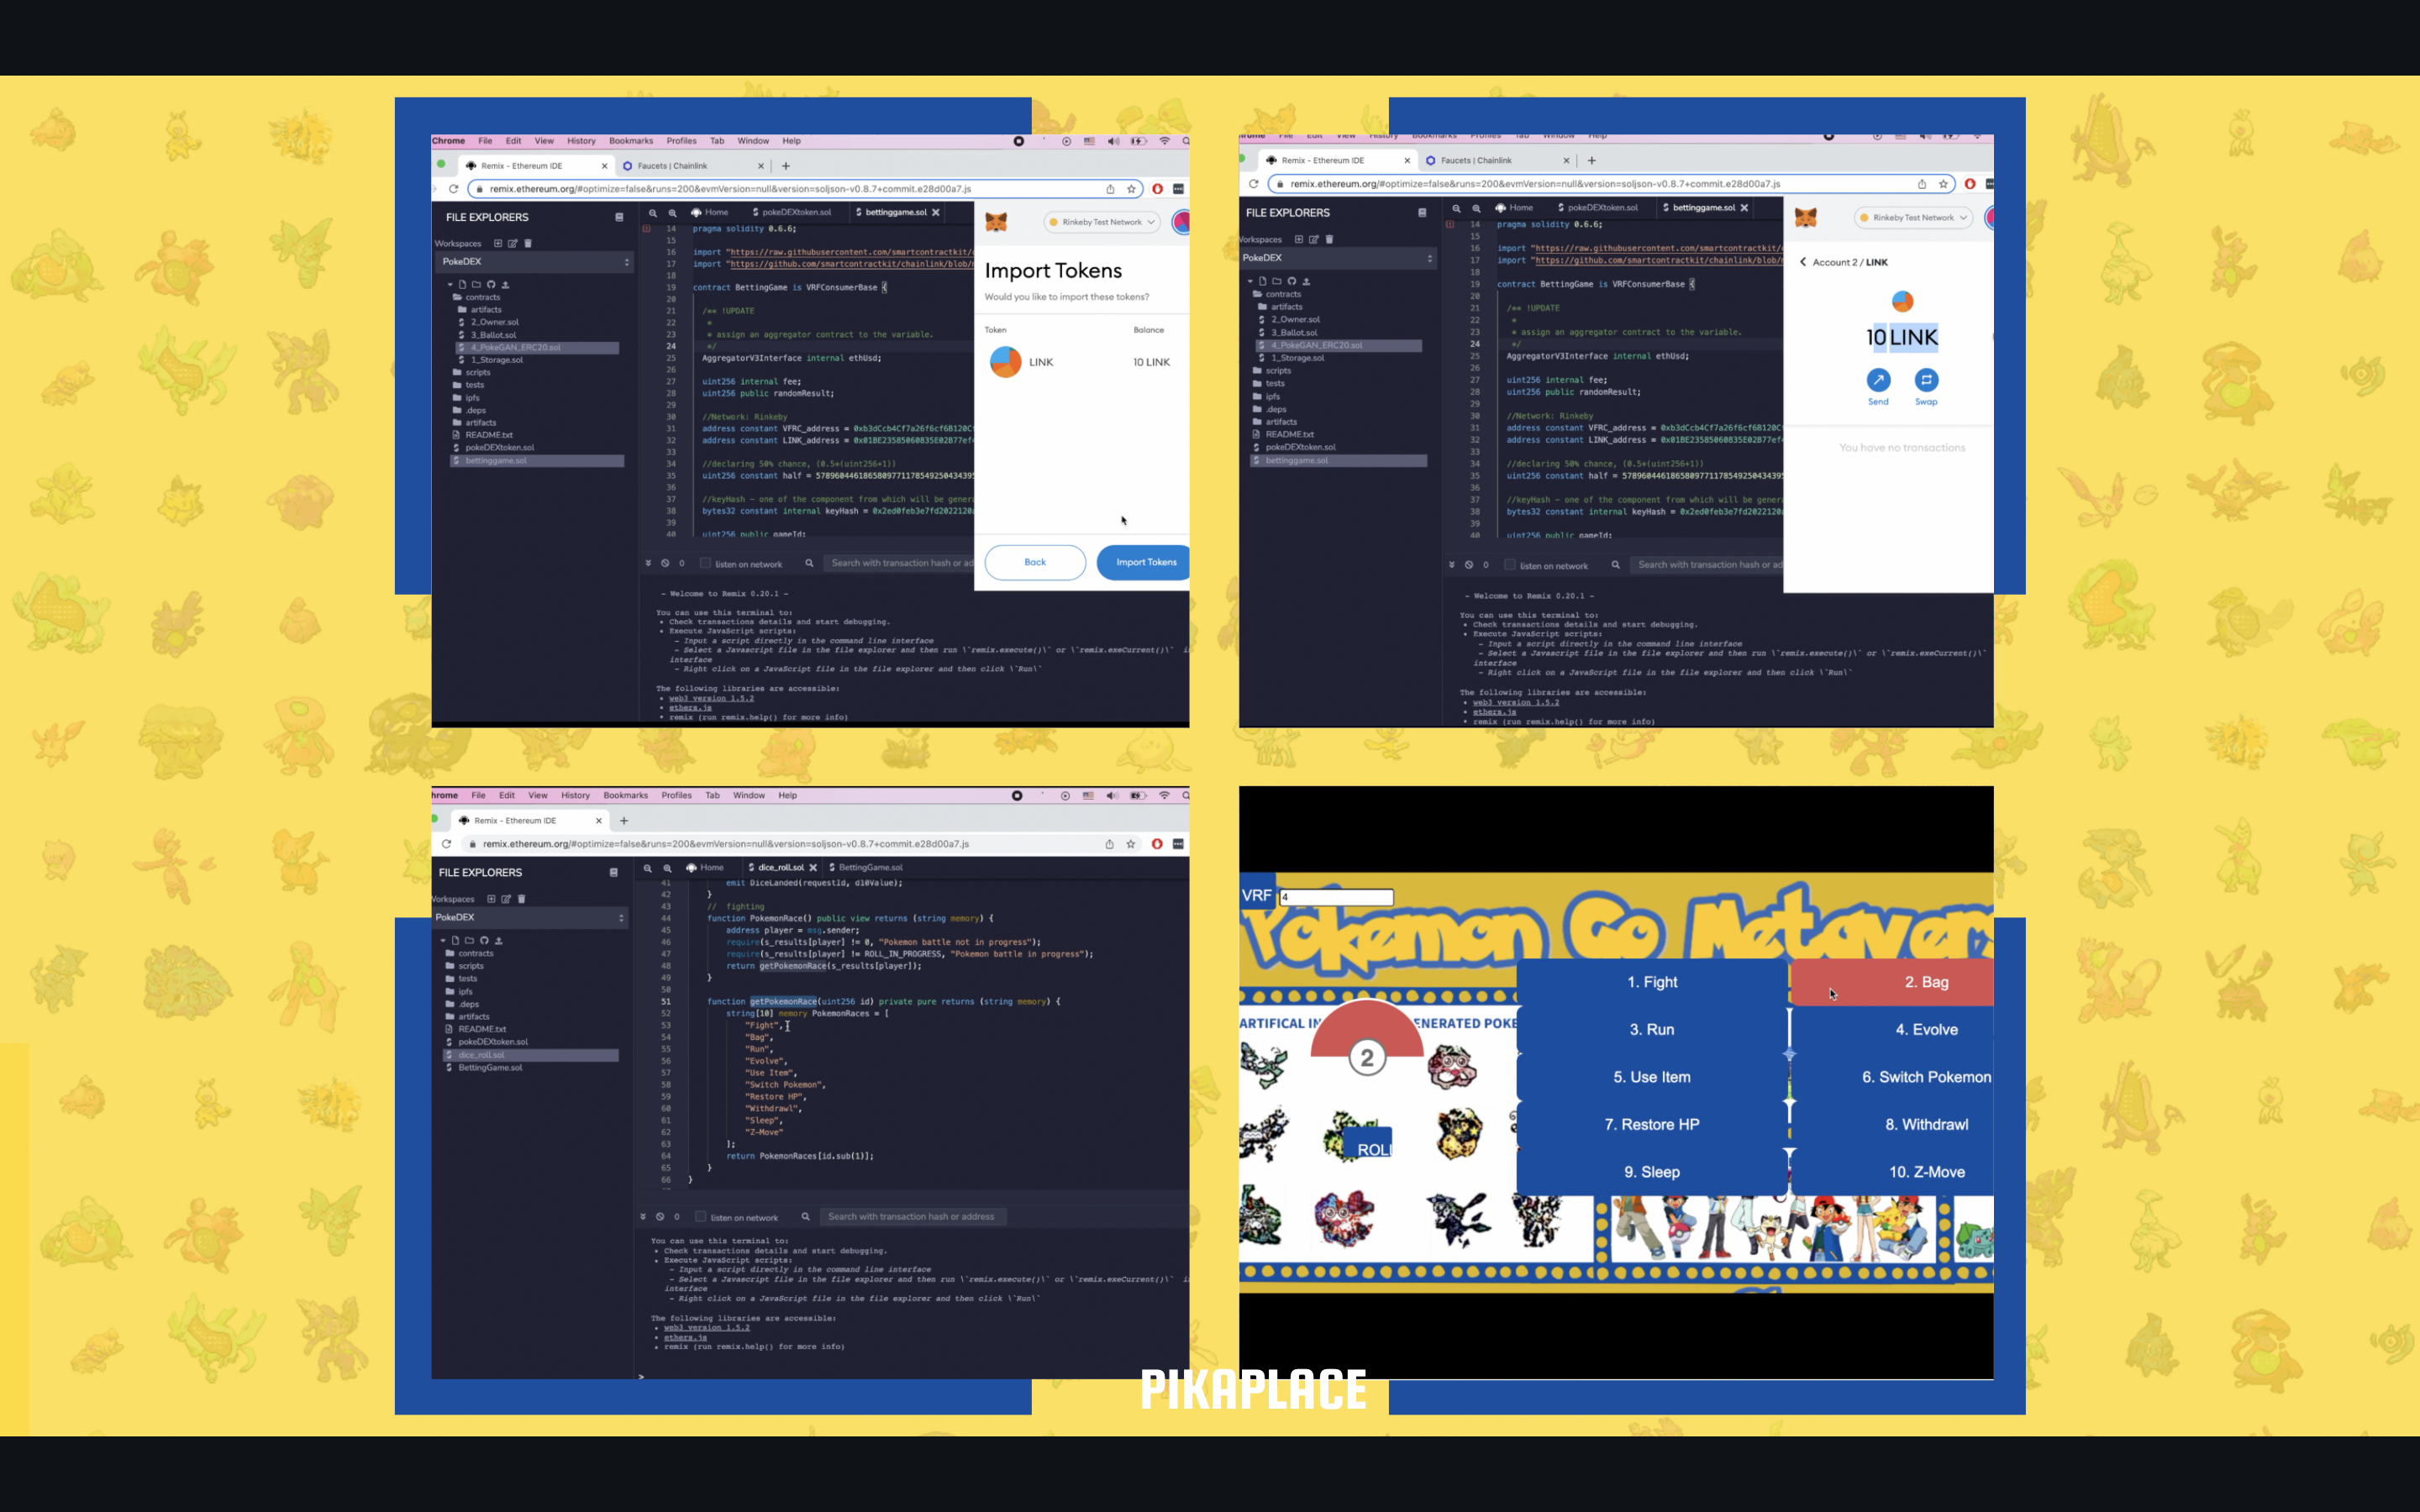Click the Send icon under 10 LINK
2420x1512 pixels.
[1878, 380]
